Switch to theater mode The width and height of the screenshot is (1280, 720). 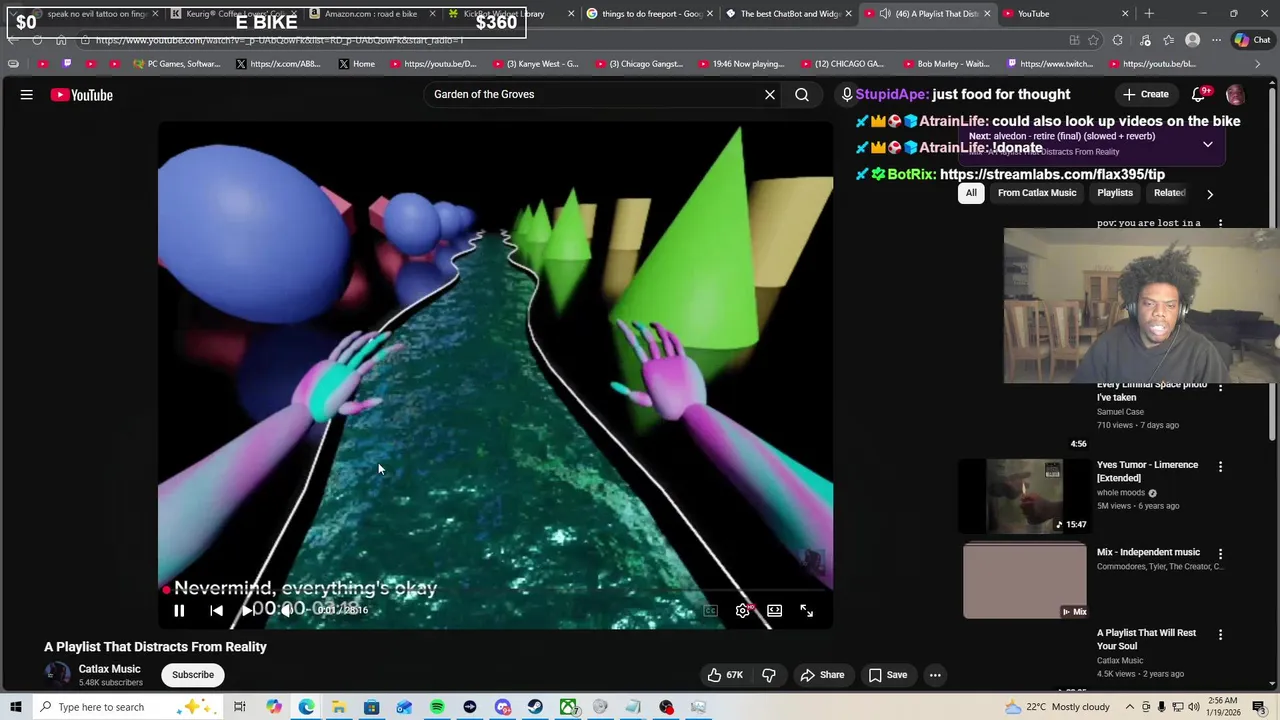point(774,610)
